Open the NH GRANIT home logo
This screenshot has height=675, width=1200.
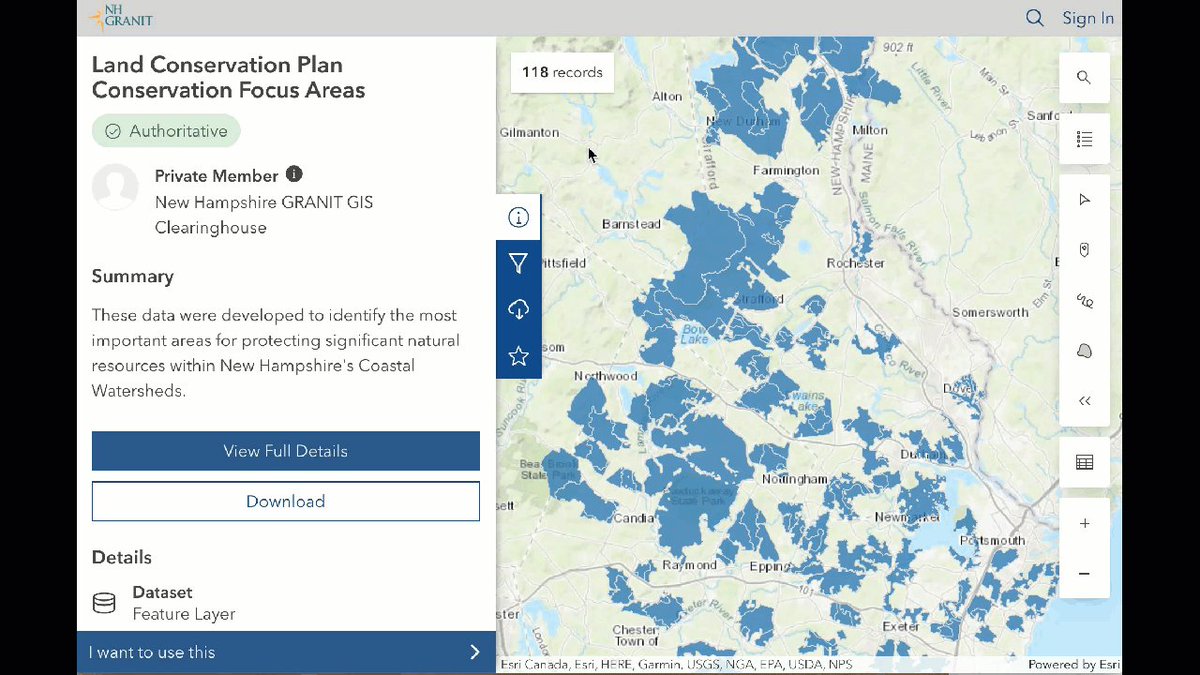coord(120,17)
